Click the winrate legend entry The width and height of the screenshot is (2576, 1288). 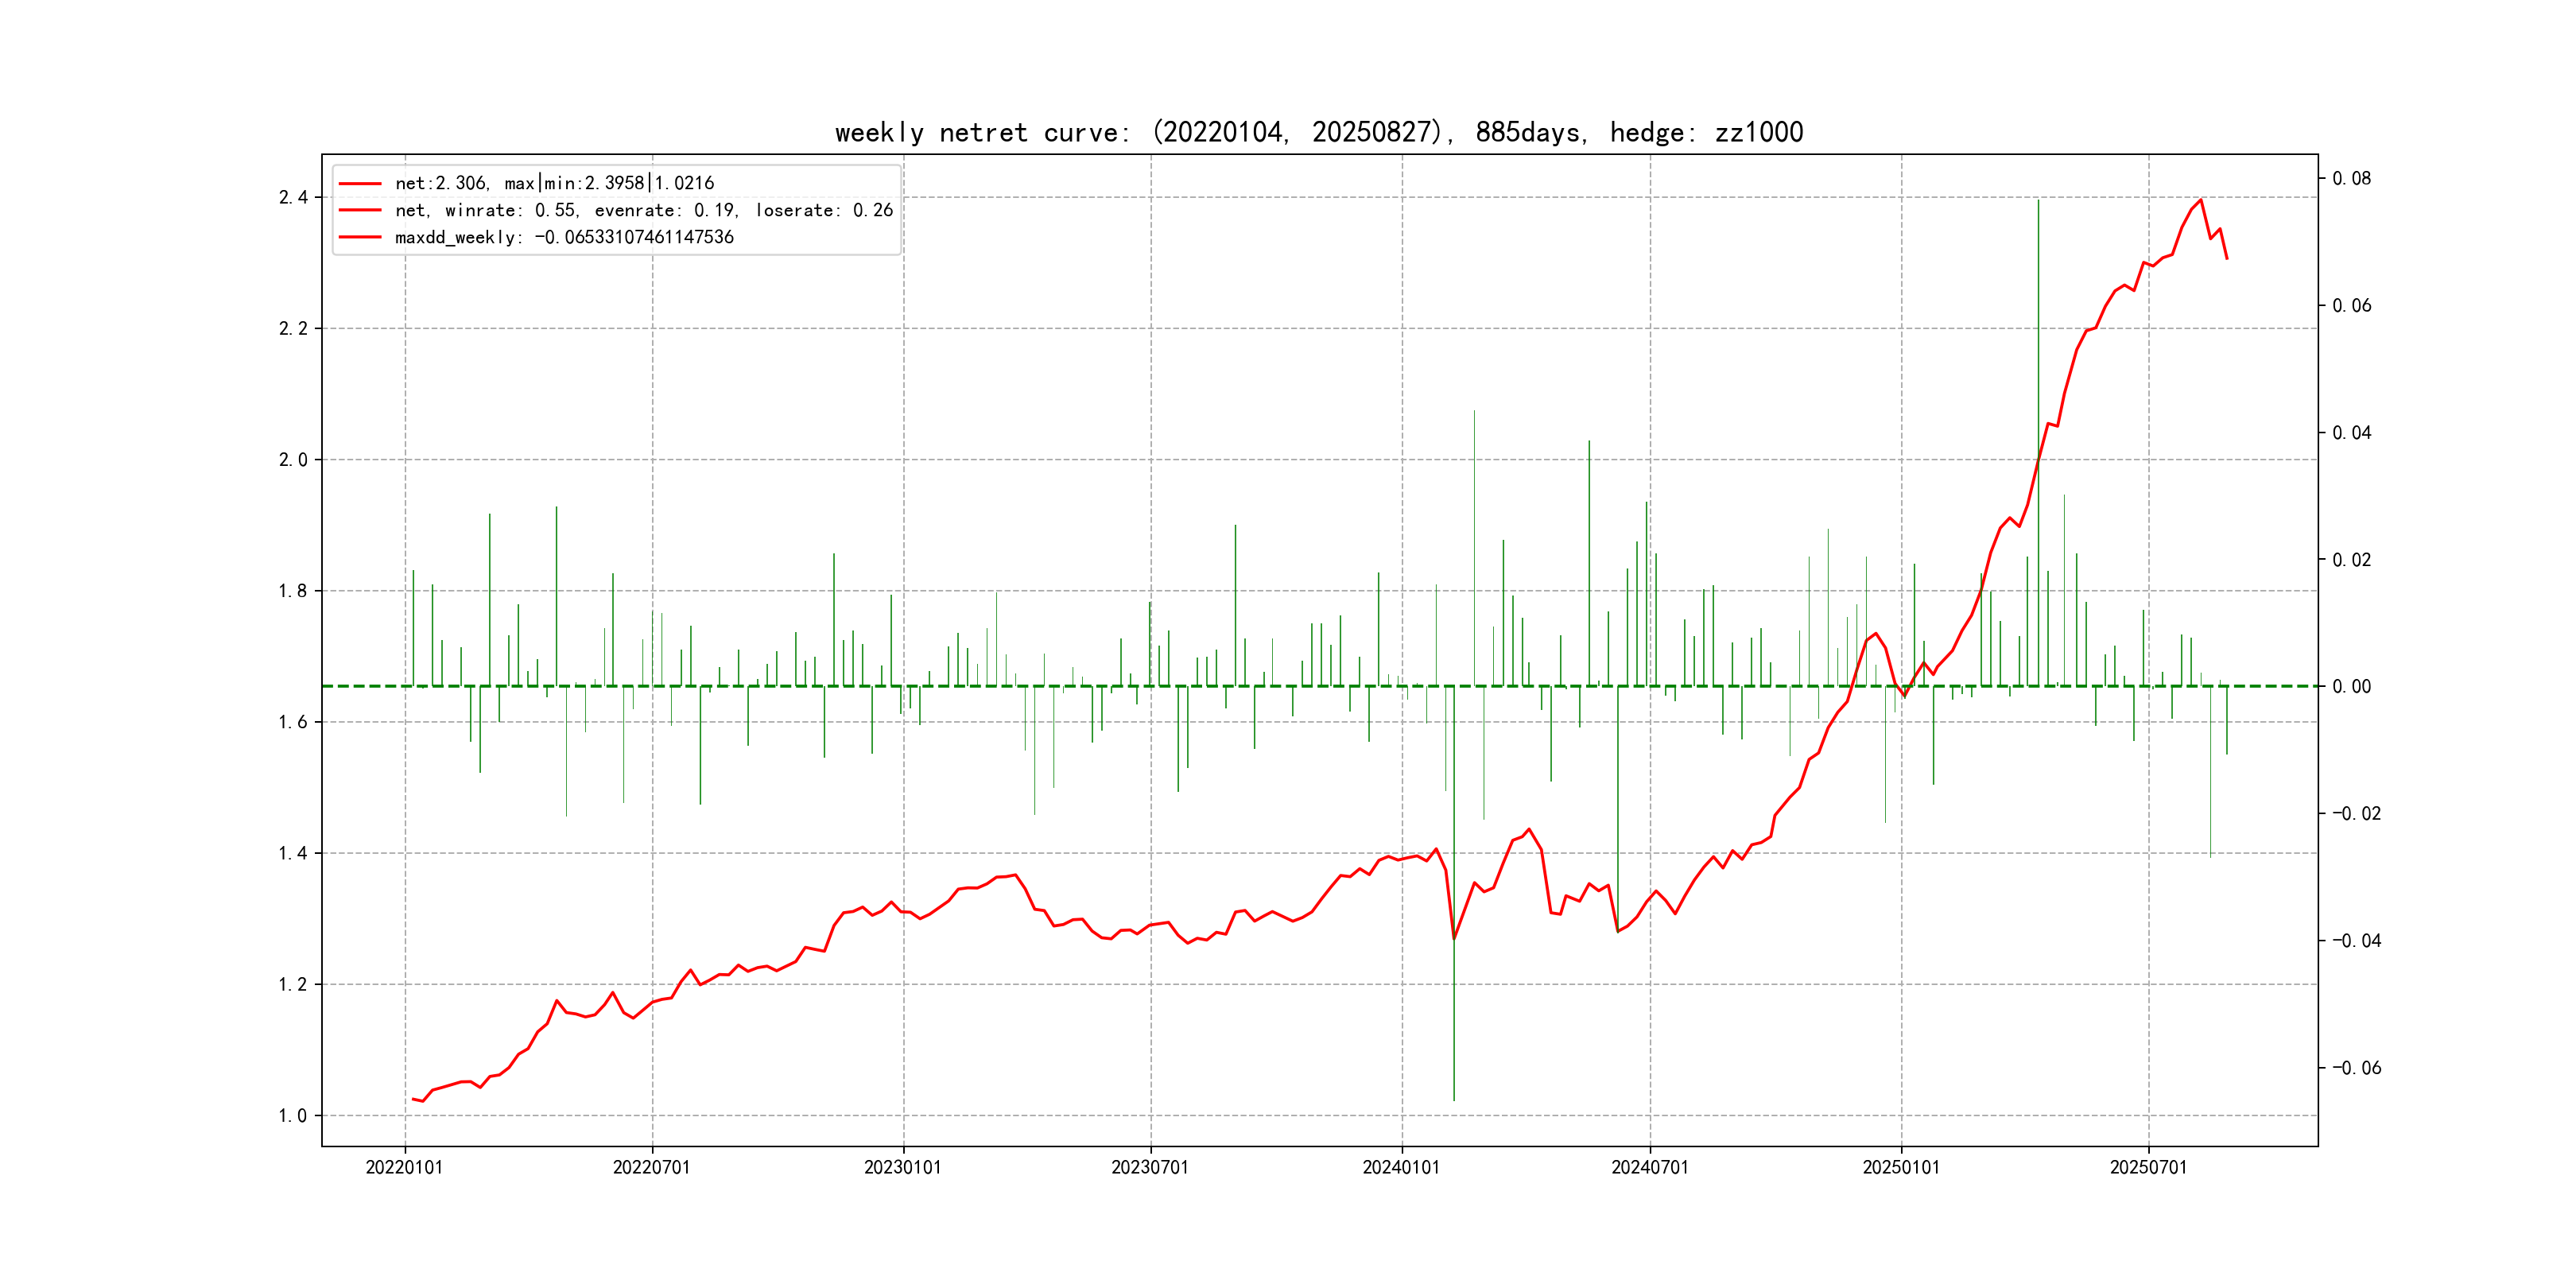643,210
